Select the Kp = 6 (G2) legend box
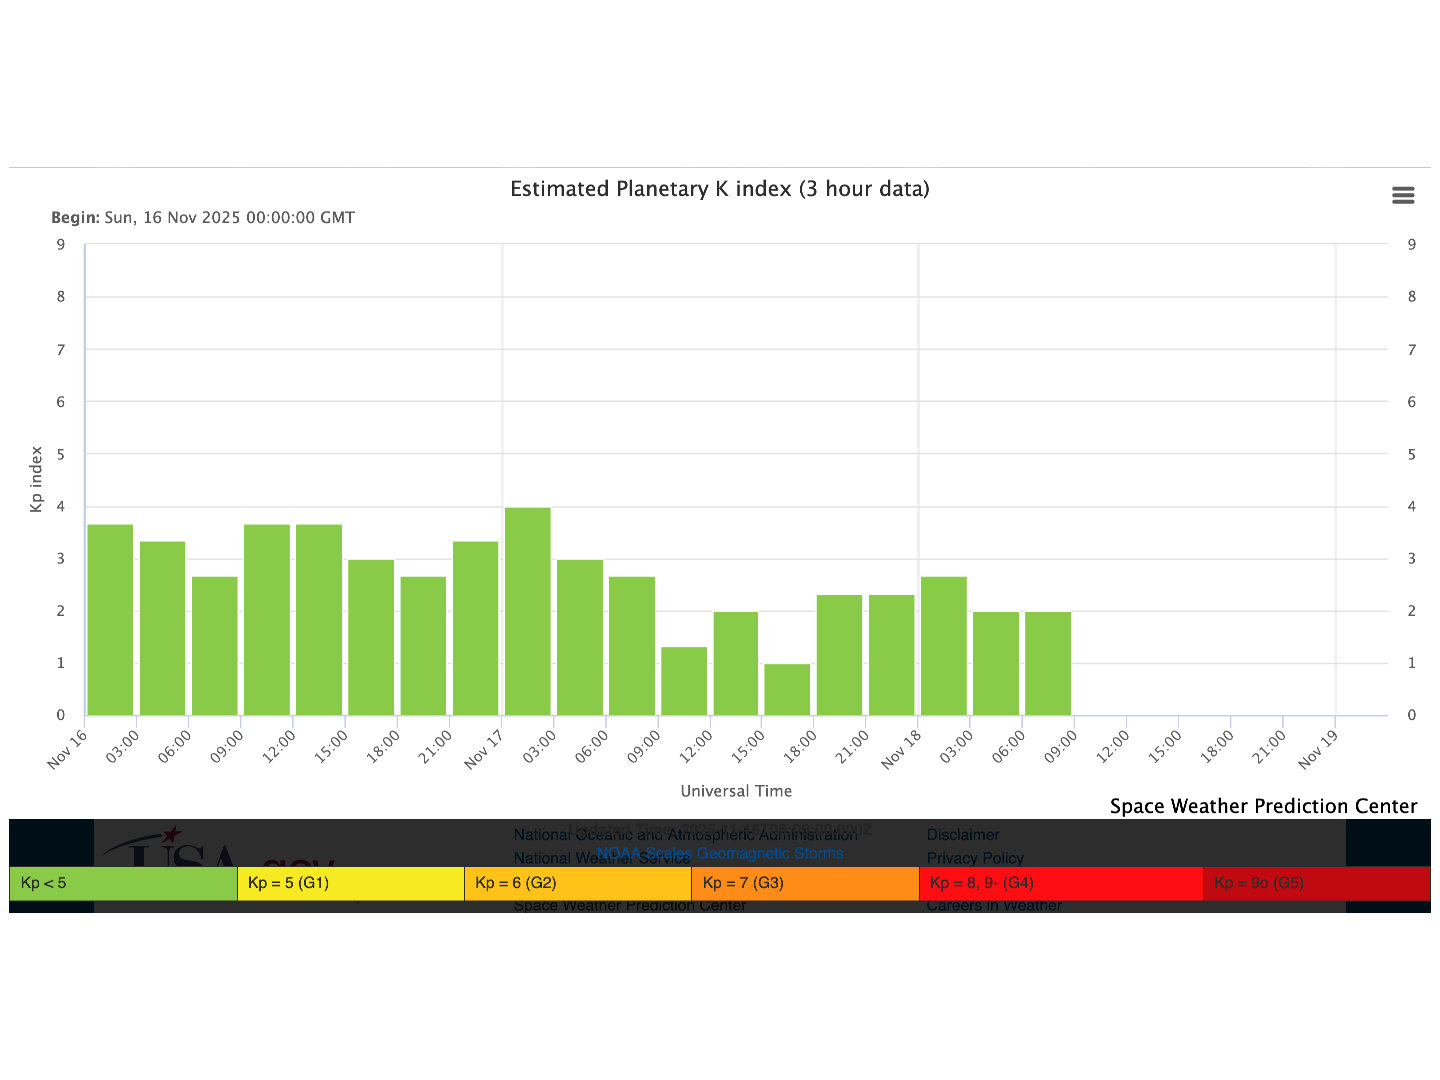 click(577, 883)
